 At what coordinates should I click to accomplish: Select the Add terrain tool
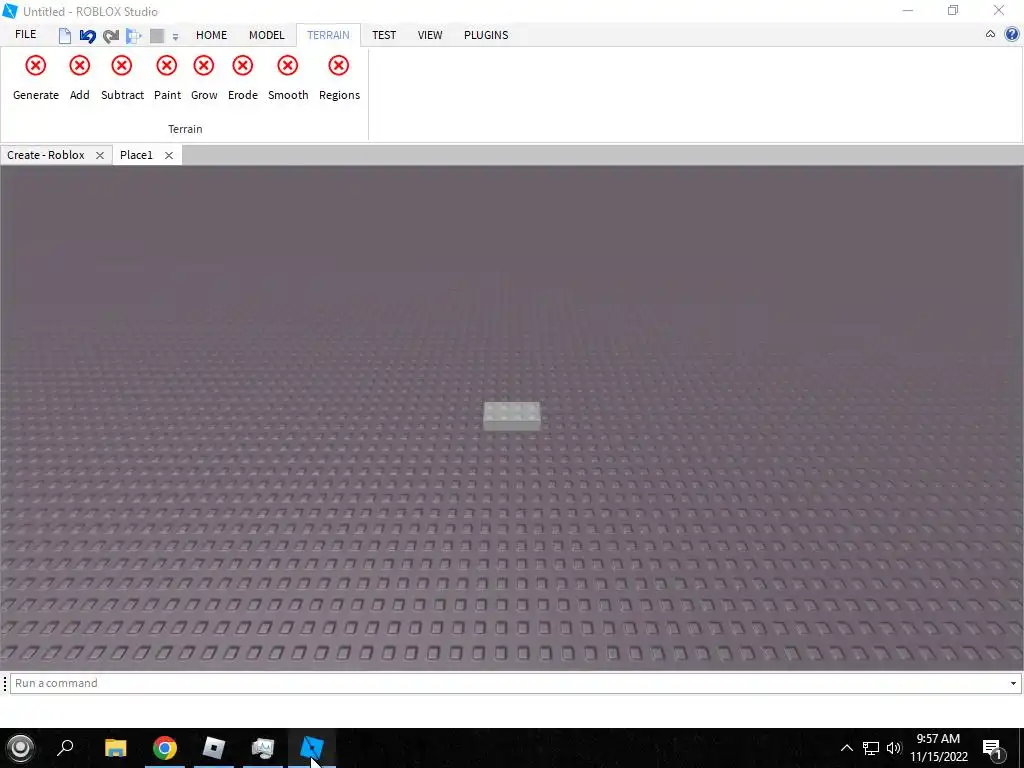[x=80, y=78]
